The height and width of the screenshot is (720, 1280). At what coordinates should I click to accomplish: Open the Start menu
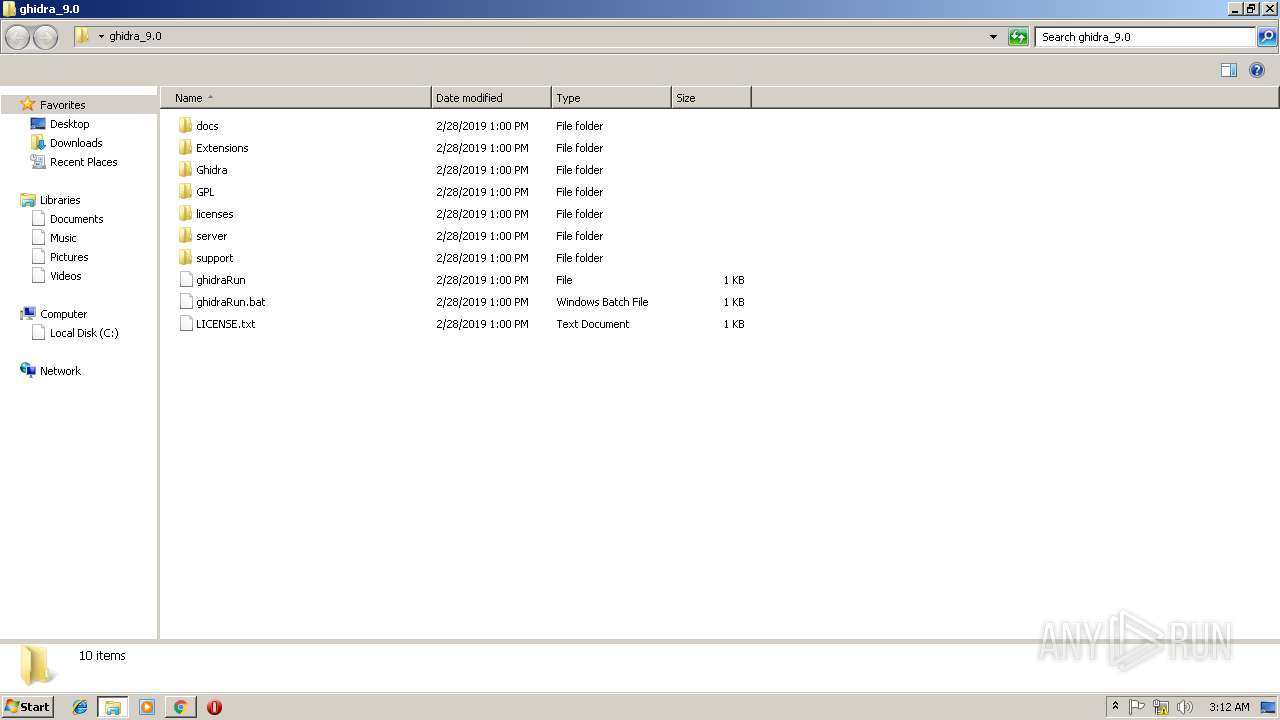point(27,707)
